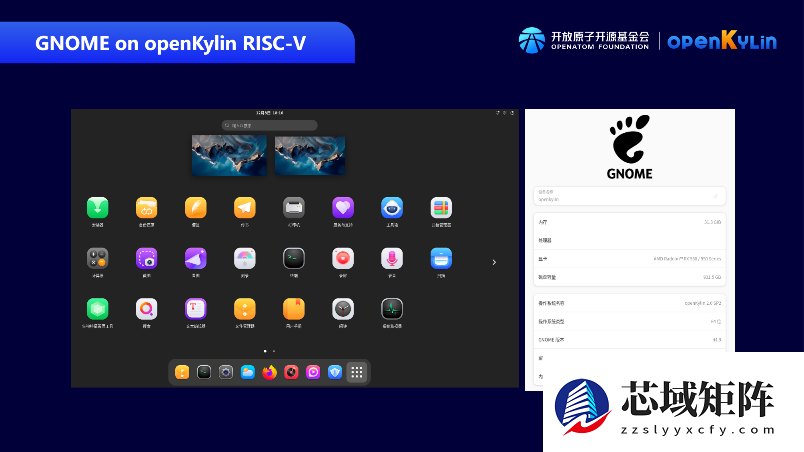Click the "GNOME on openKylin RISC-V" title
804x452 pixels.
[170, 43]
